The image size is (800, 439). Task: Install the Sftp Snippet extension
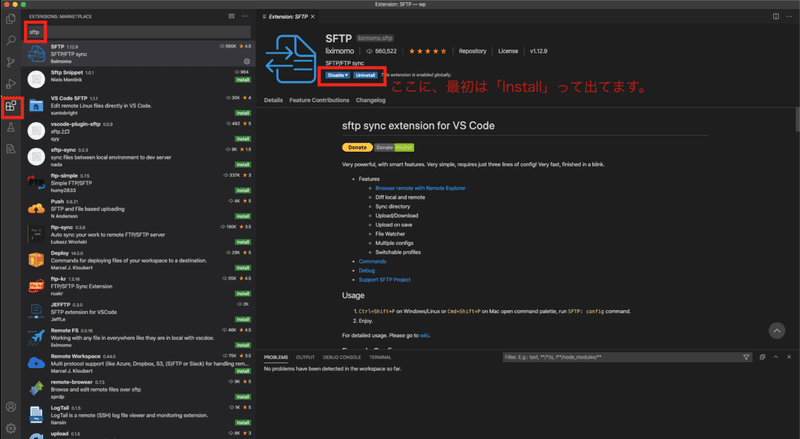[x=242, y=80]
